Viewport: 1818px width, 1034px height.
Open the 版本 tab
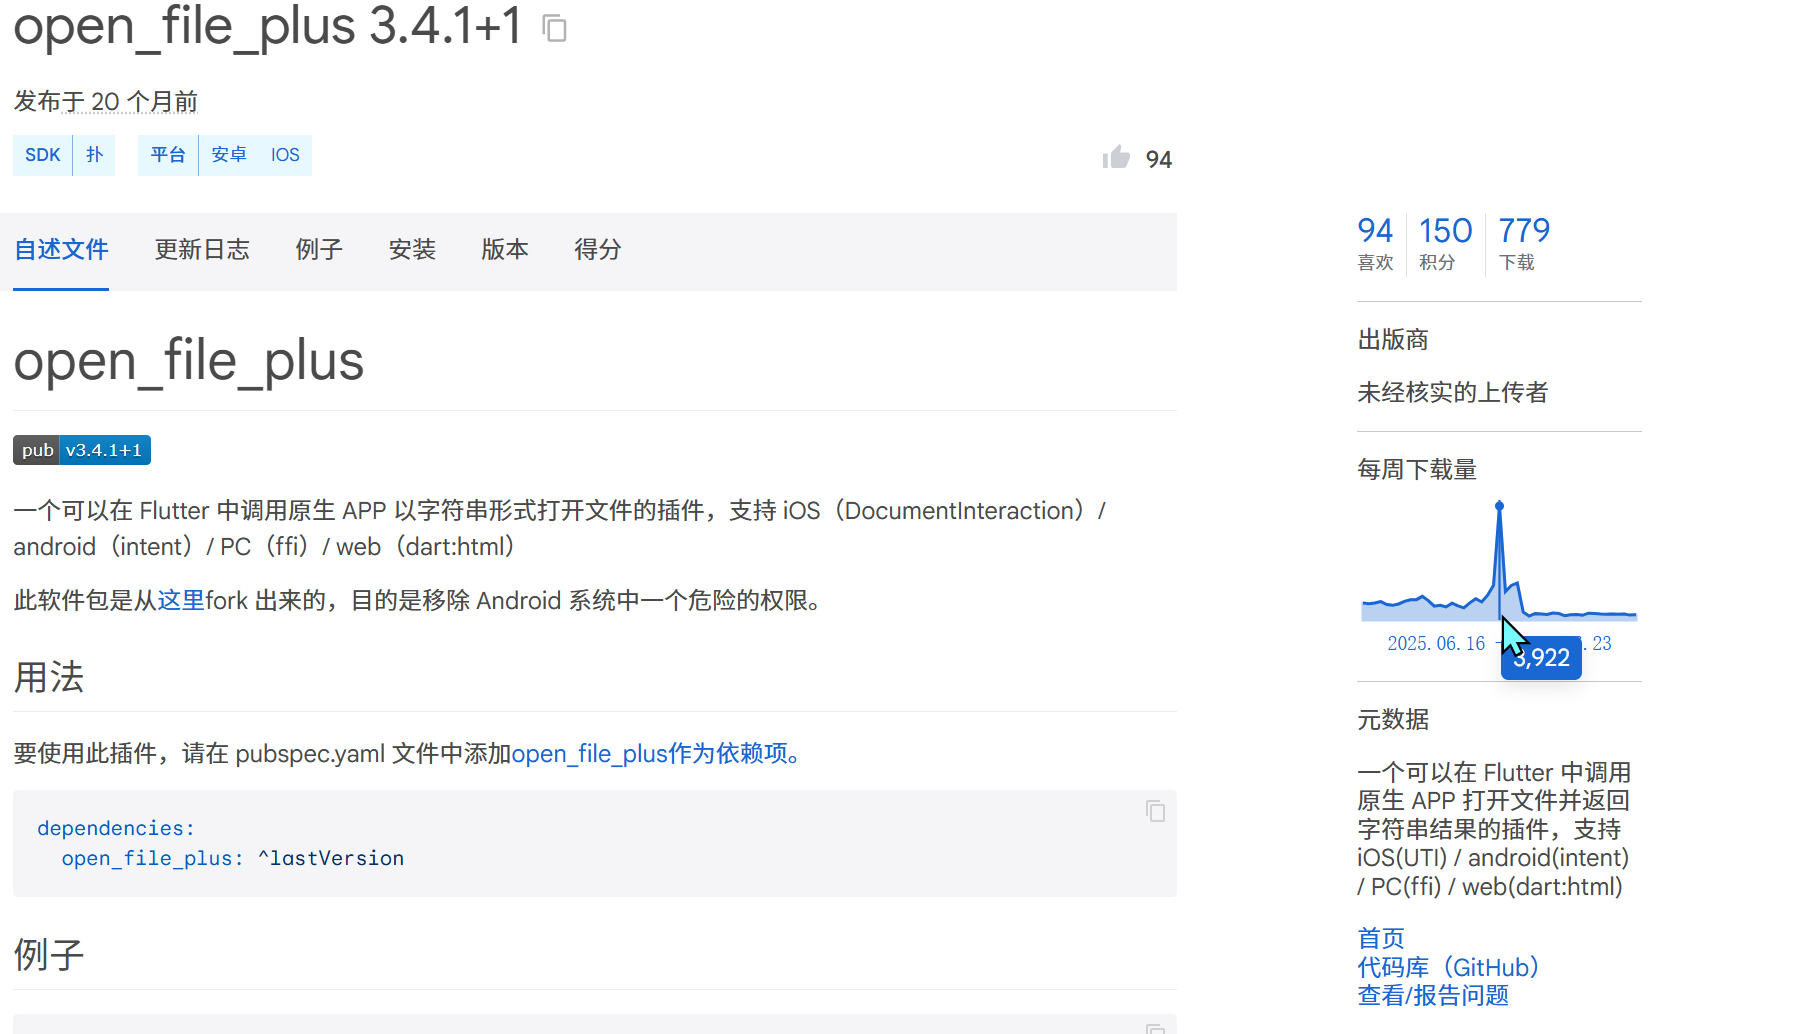[x=504, y=250]
